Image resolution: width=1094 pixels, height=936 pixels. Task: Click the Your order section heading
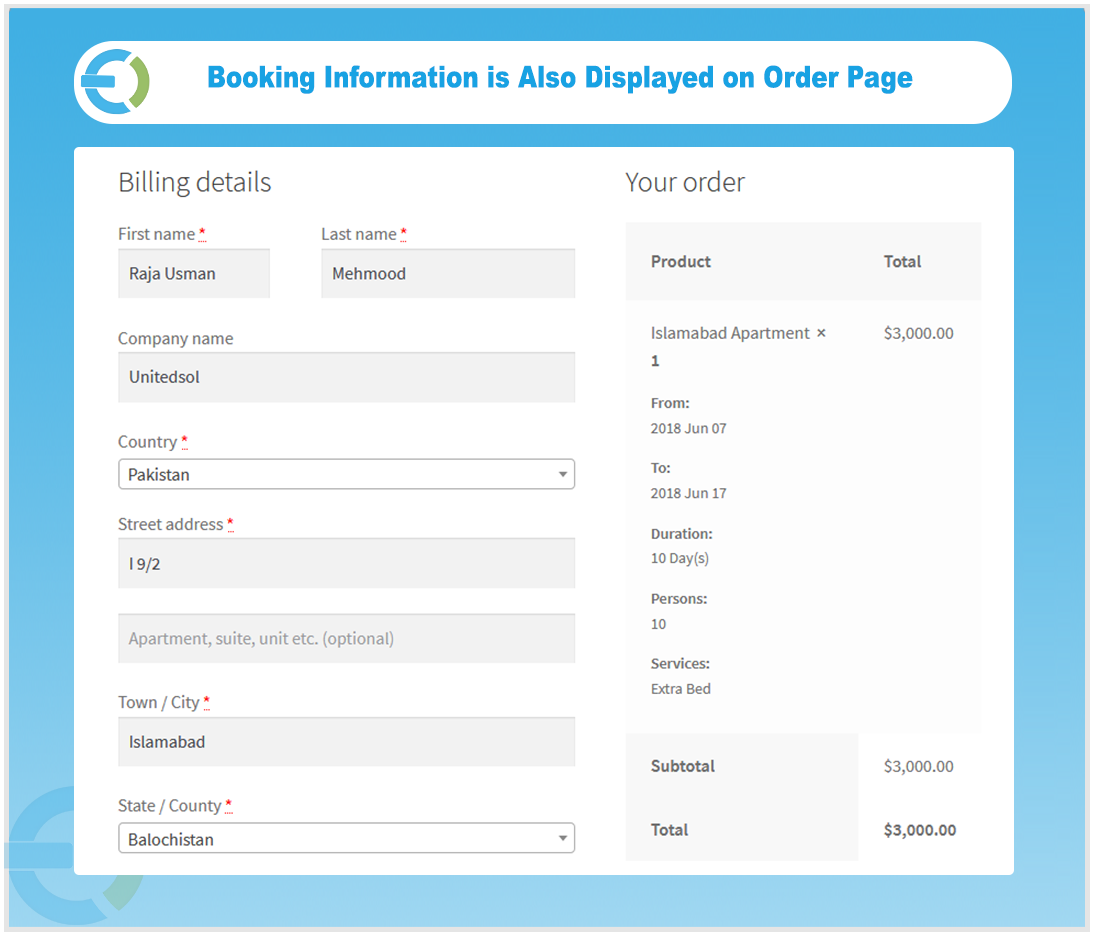(x=685, y=182)
